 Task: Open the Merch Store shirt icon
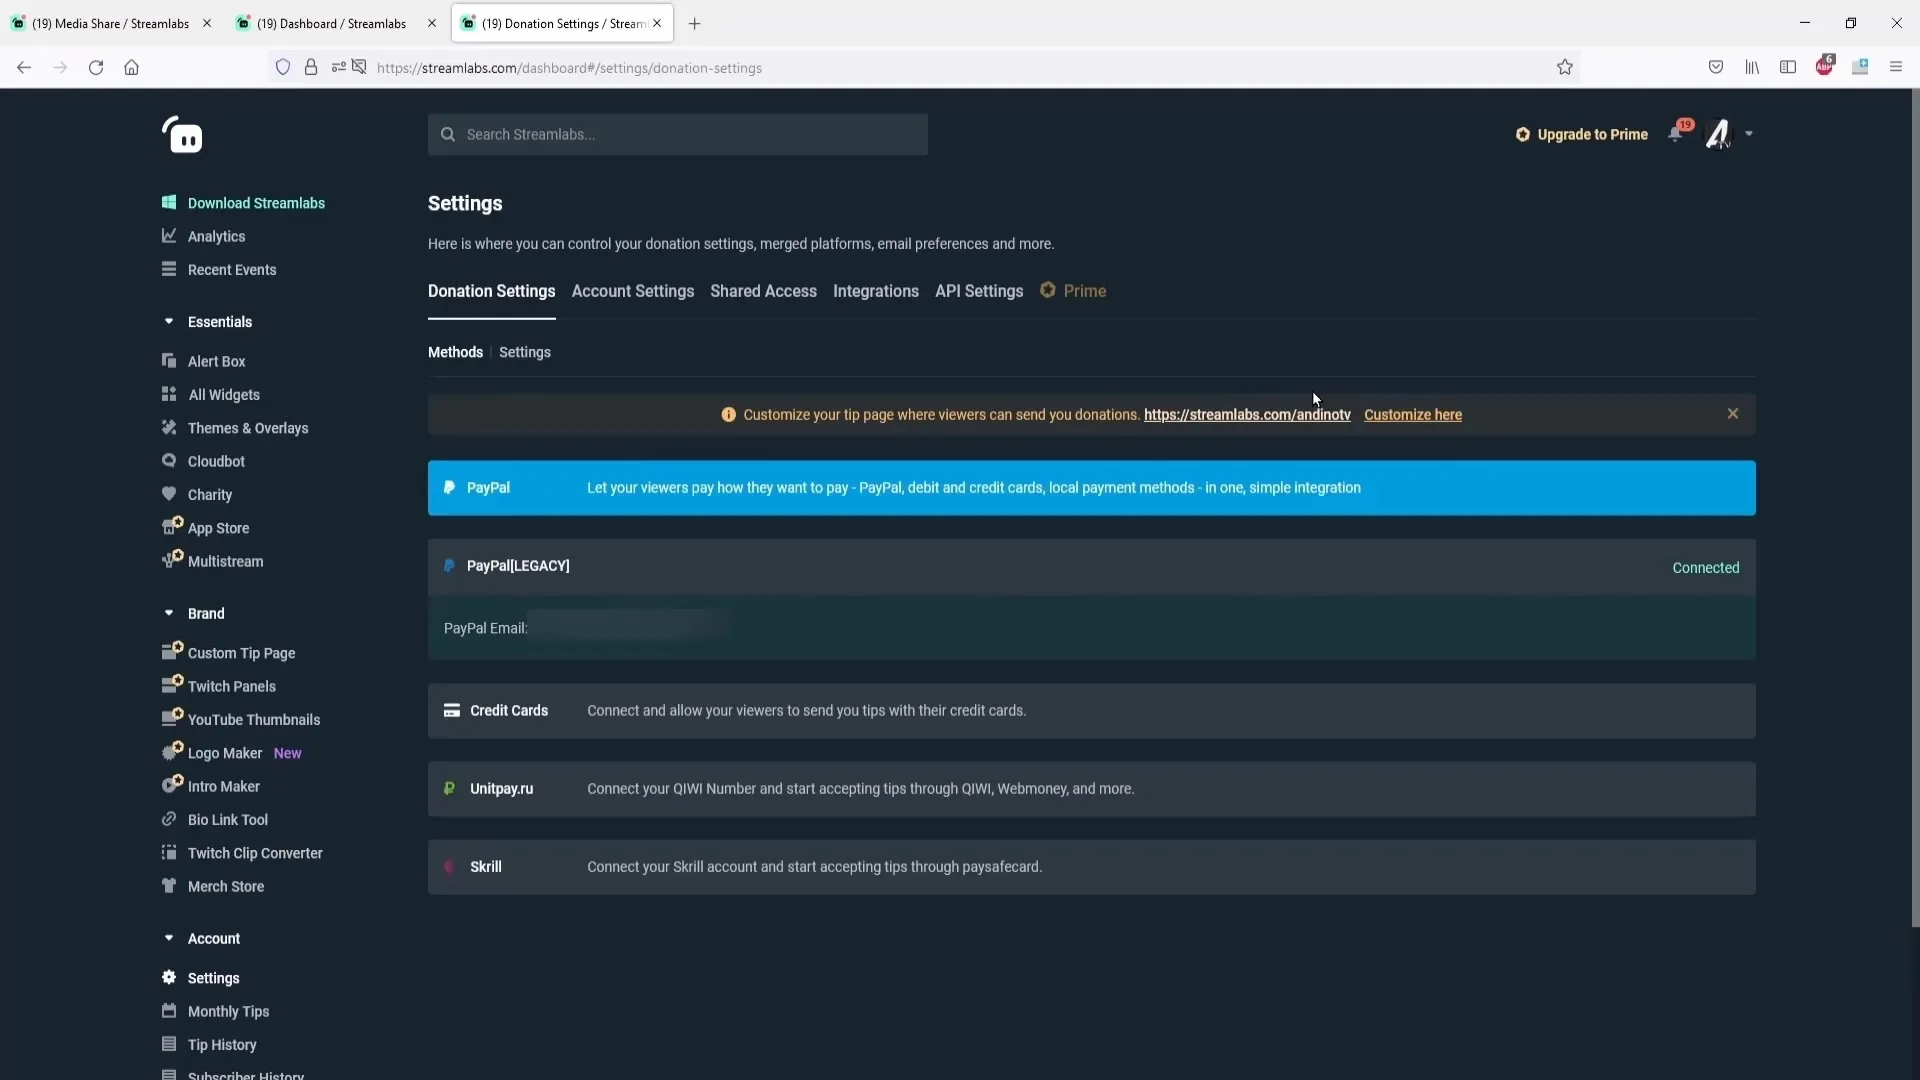point(169,886)
